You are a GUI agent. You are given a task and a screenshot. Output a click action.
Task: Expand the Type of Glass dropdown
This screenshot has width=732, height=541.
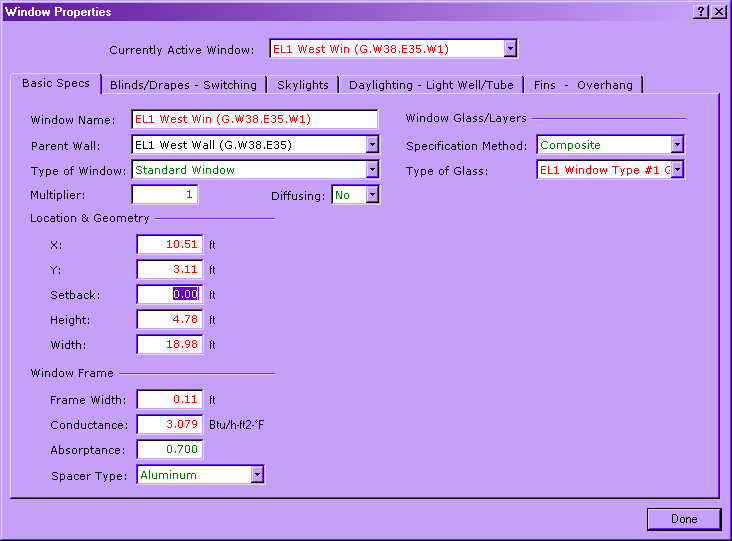pos(677,170)
